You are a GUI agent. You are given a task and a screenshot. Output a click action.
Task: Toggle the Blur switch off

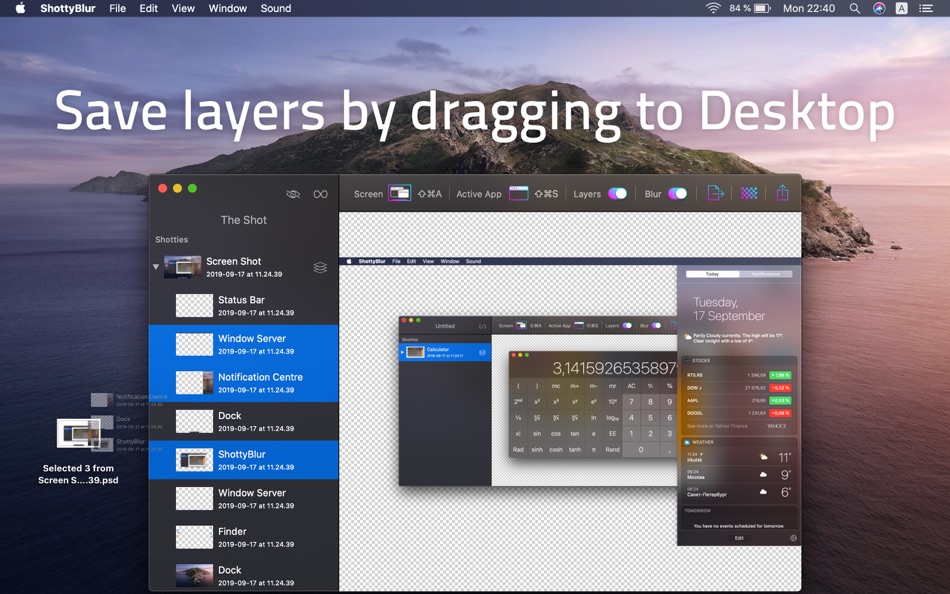(677, 193)
